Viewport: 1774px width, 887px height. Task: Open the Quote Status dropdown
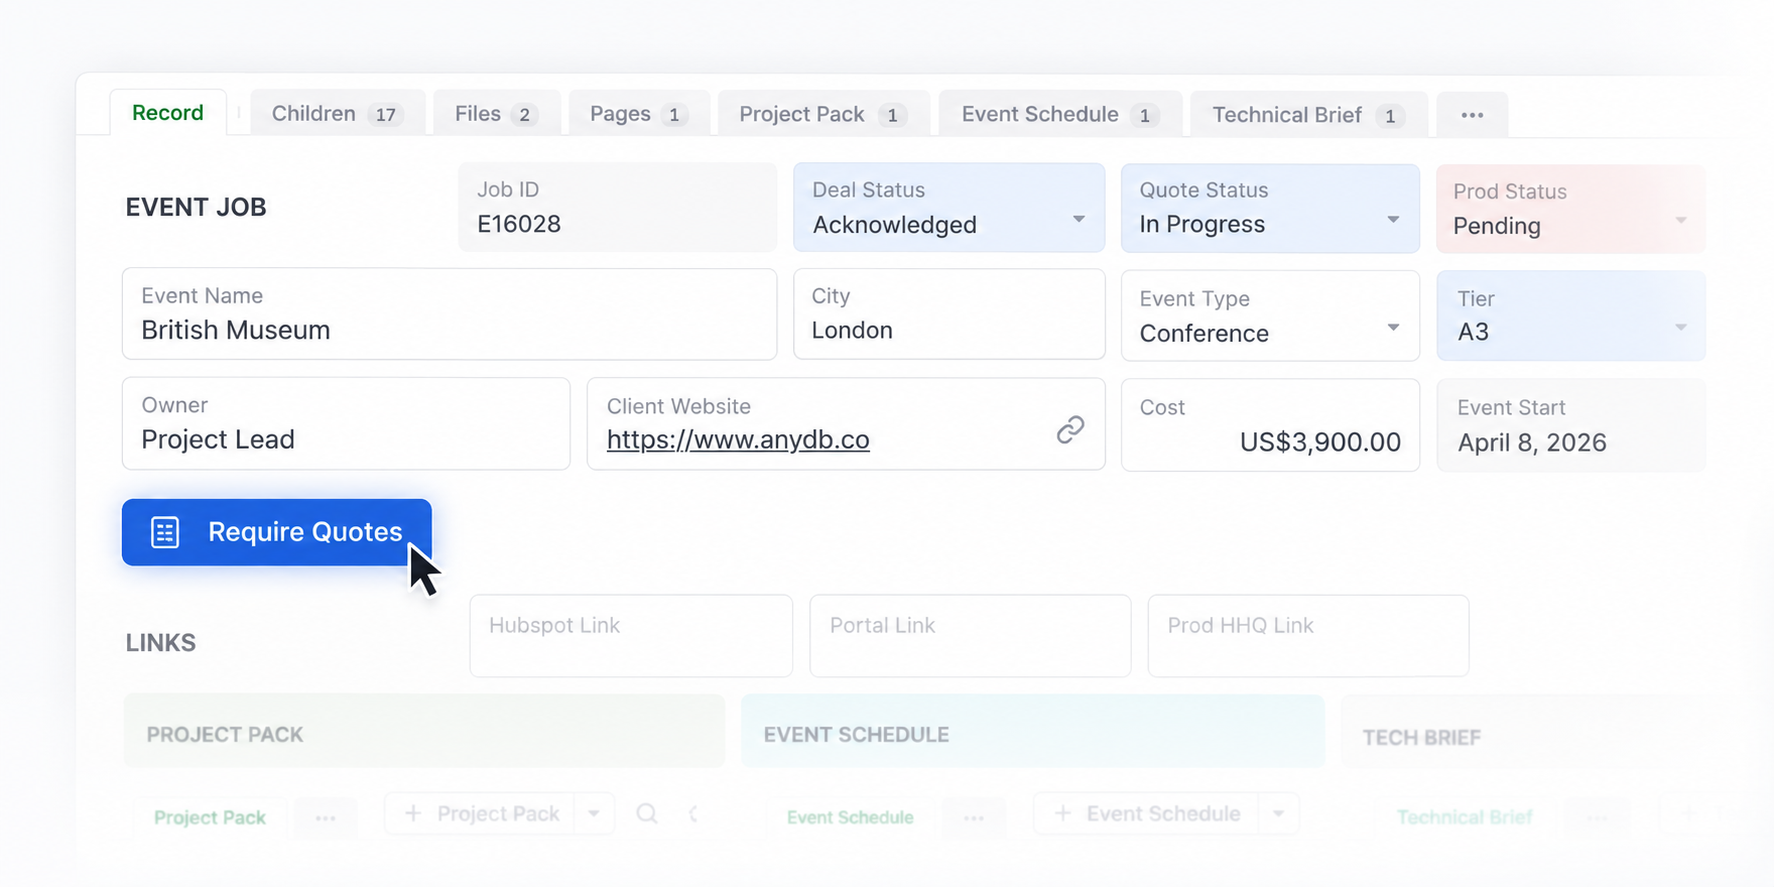1270,207
